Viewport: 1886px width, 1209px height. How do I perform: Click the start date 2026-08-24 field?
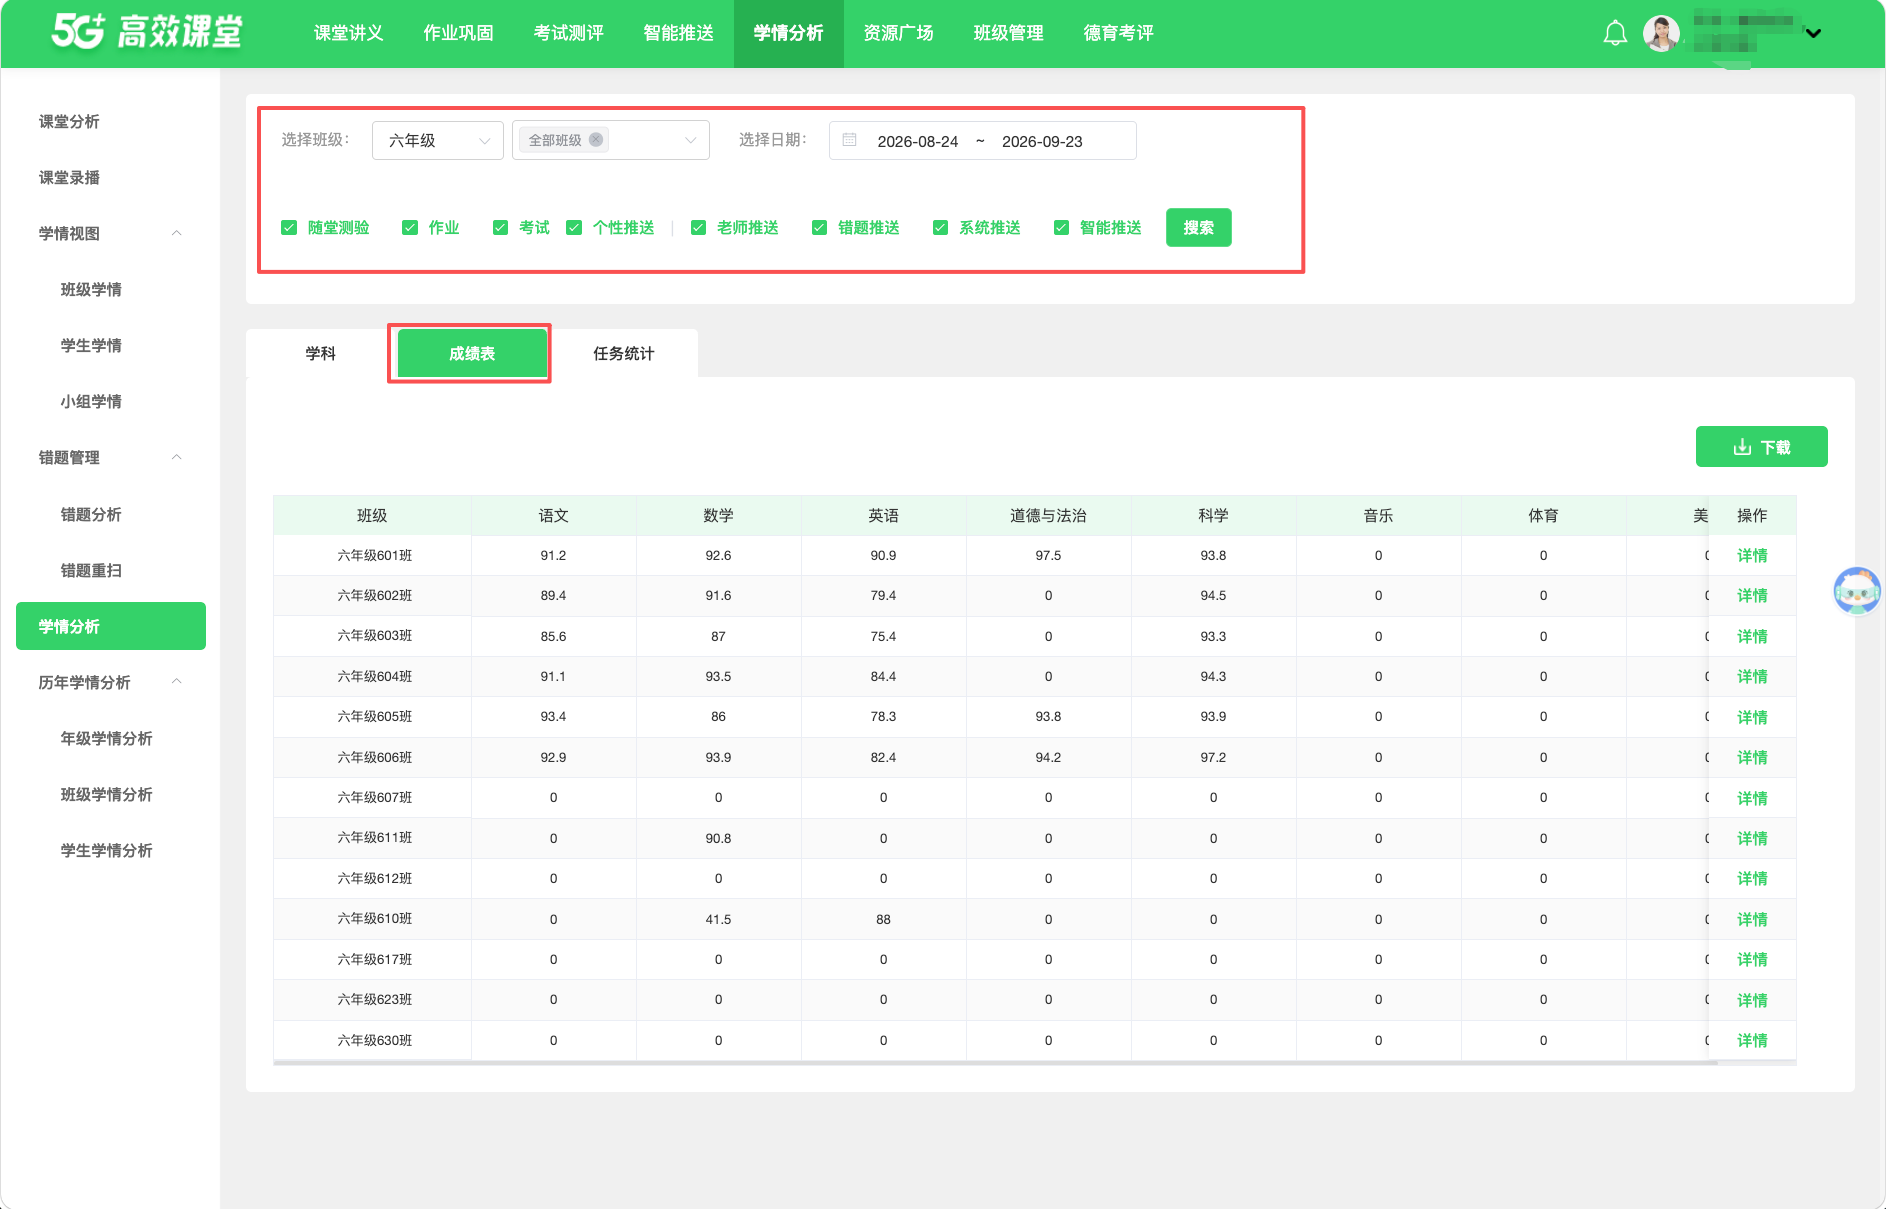(x=918, y=141)
